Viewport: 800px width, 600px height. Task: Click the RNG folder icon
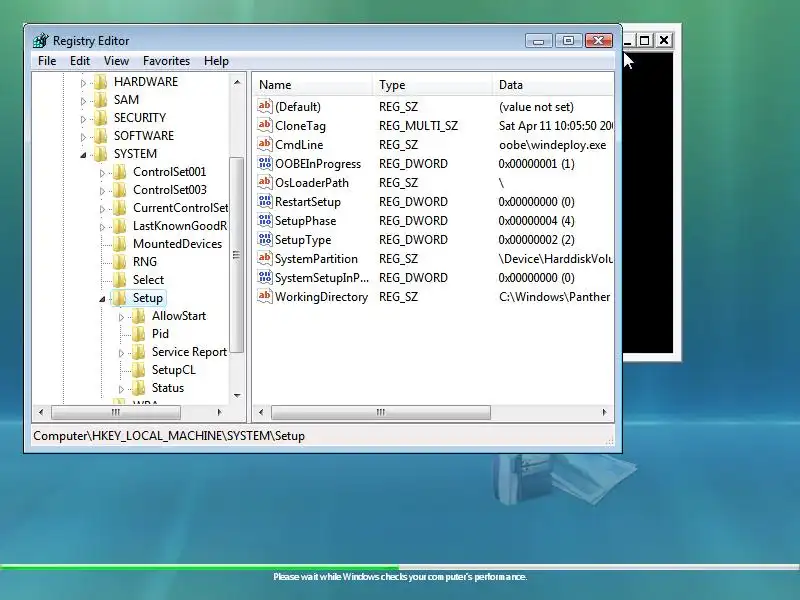pos(119,262)
